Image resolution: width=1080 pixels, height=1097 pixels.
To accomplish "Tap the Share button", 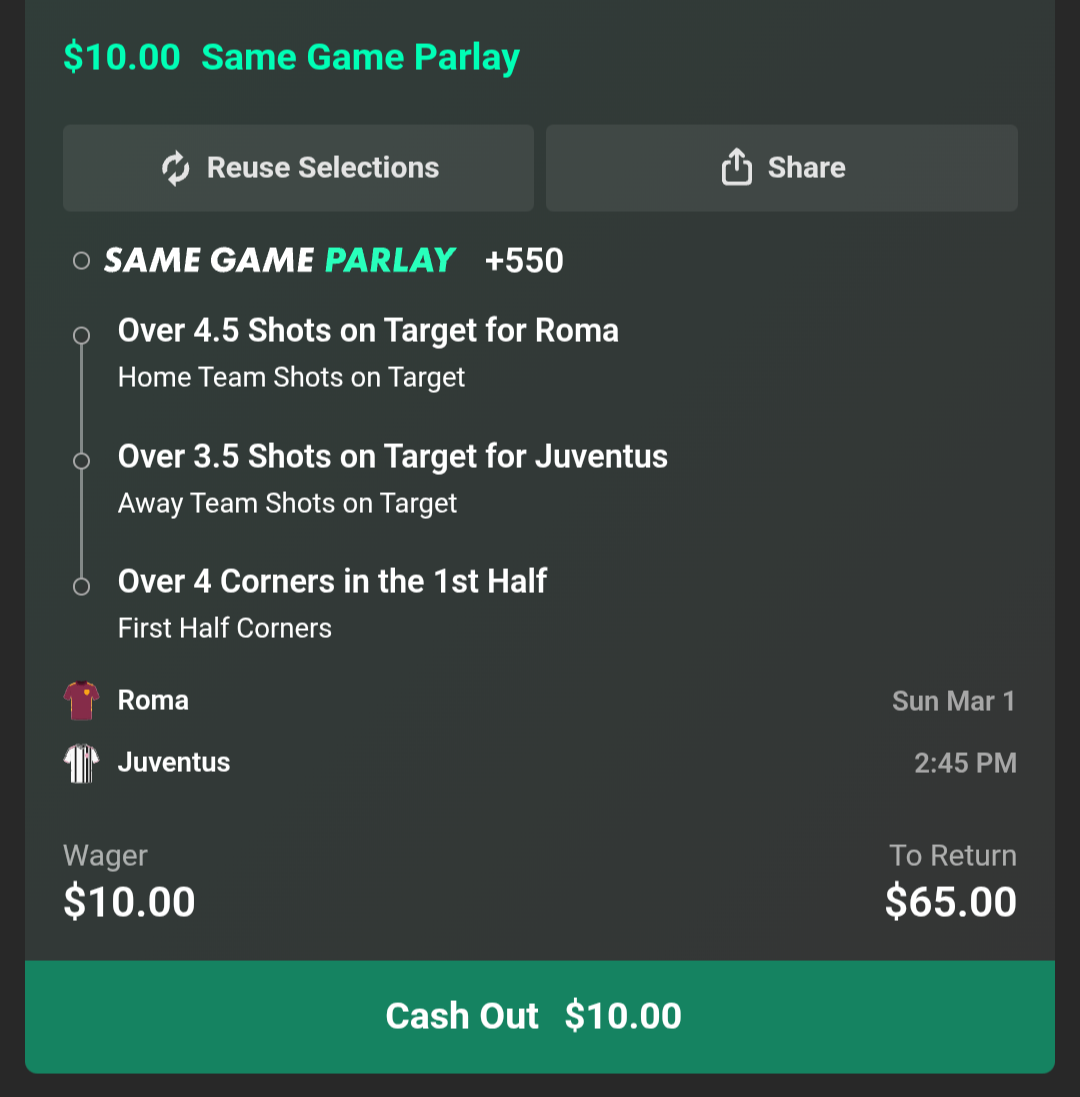I will [x=782, y=168].
